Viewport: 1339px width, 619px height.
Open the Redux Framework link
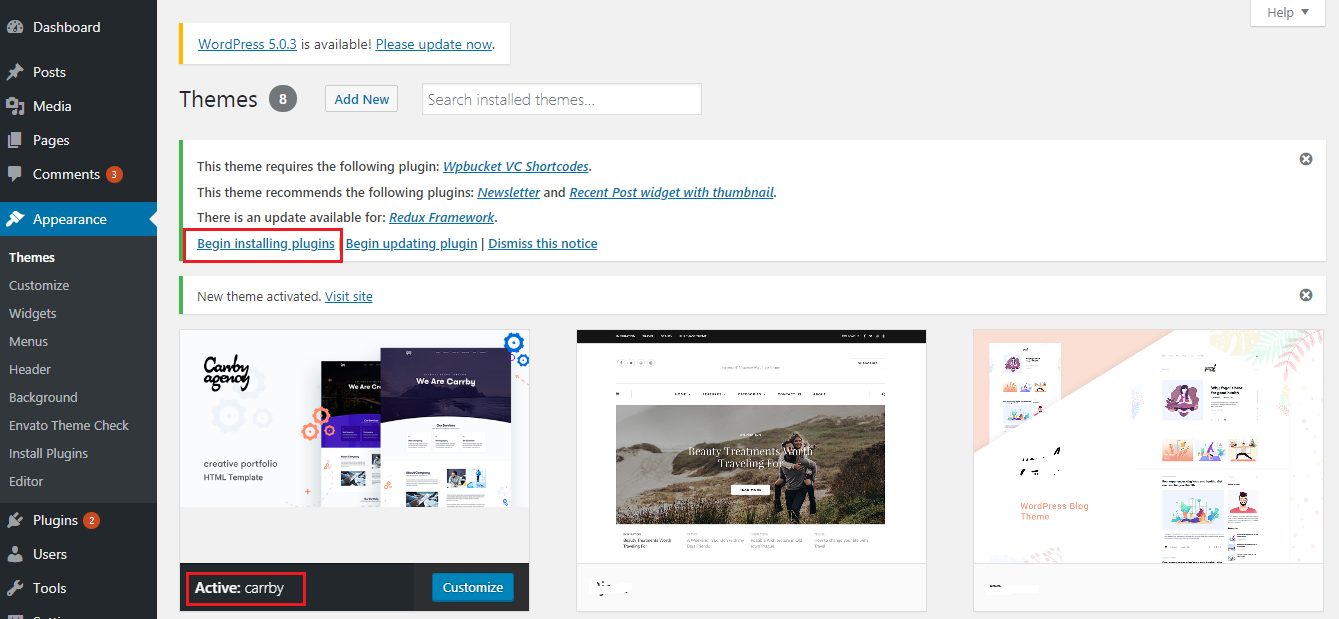(x=442, y=217)
